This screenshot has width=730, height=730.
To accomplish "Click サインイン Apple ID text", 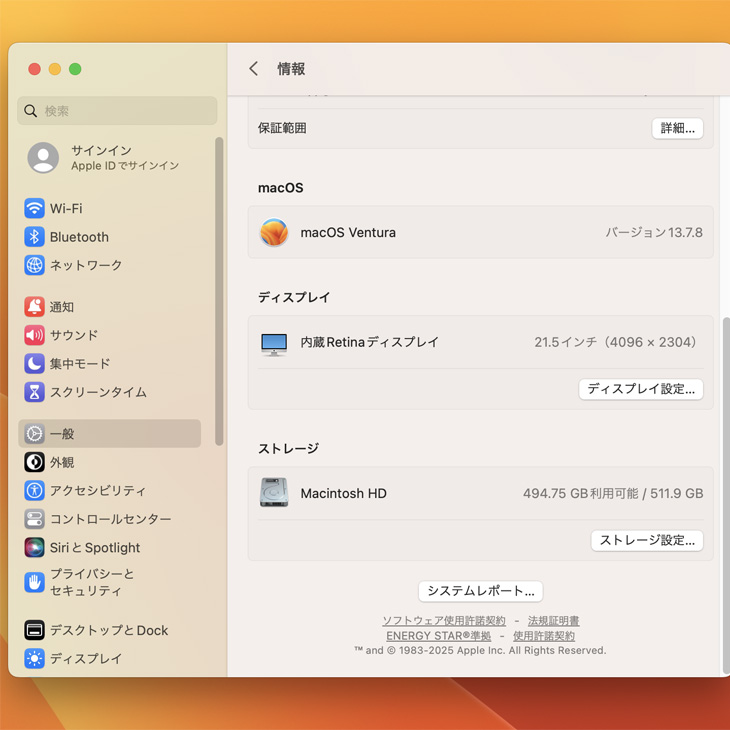I will 125,157.
